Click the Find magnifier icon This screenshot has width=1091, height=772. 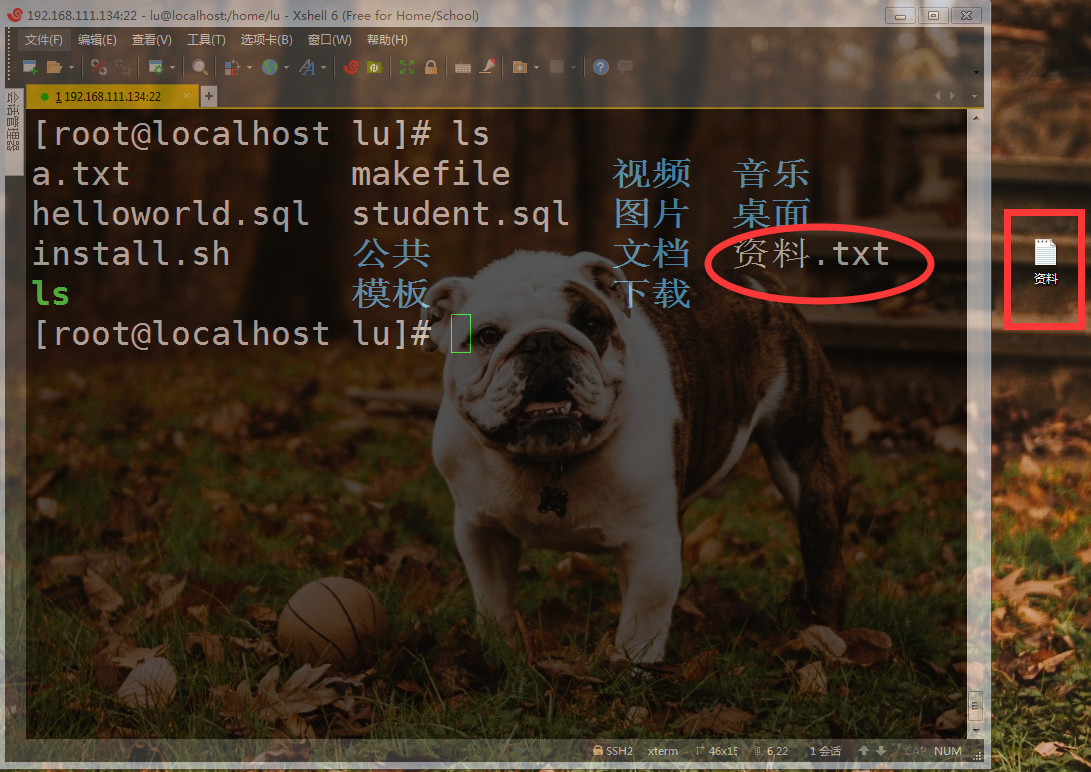coord(200,67)
